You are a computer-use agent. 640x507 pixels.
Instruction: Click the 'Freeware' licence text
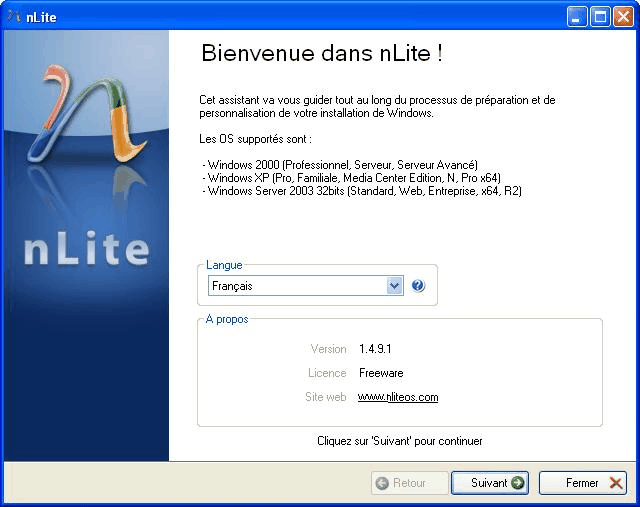(381, 373)
